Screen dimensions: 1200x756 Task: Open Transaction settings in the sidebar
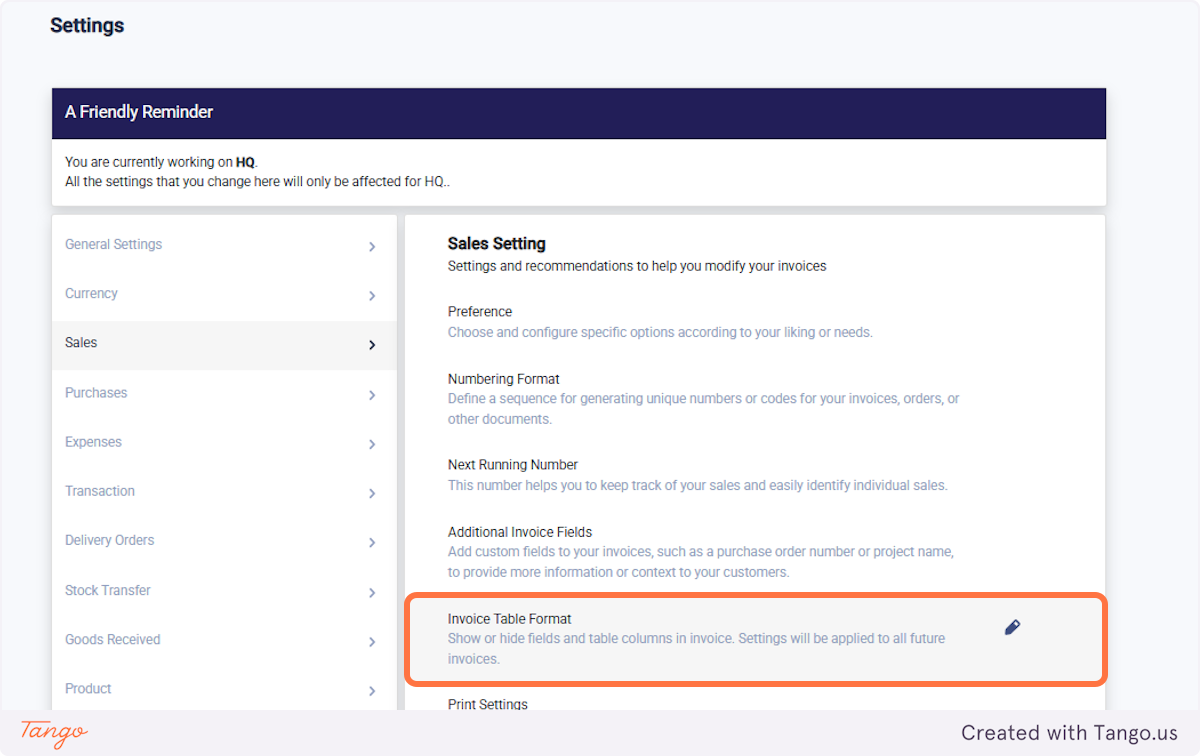tap(224, 491)
